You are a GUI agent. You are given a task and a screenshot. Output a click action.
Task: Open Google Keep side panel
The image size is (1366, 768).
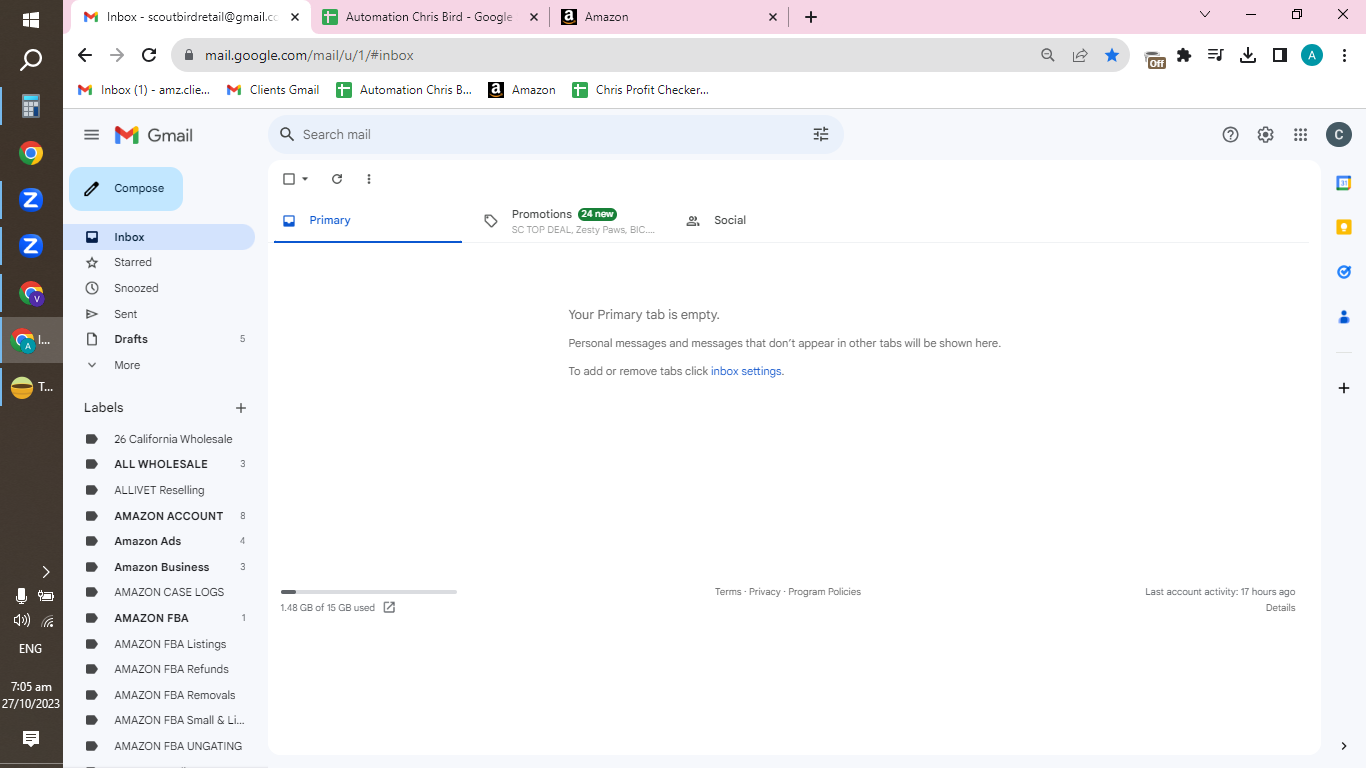point(1344,227)
